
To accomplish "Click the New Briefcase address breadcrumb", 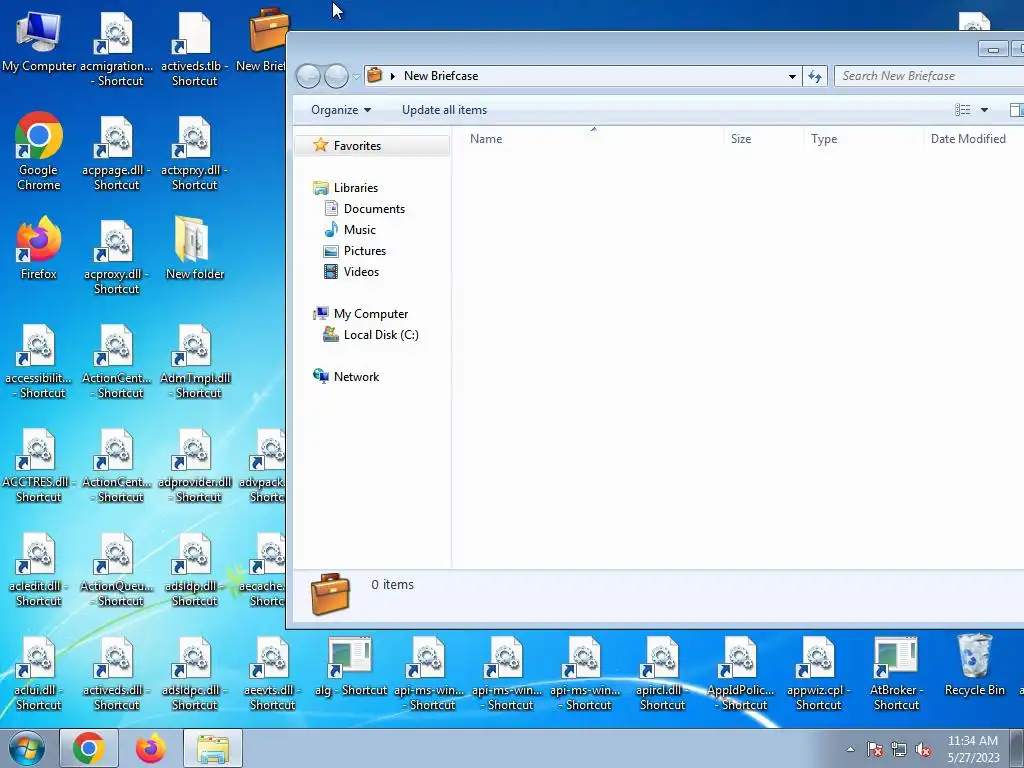I will pyautogui.click(x=441, y=76).
